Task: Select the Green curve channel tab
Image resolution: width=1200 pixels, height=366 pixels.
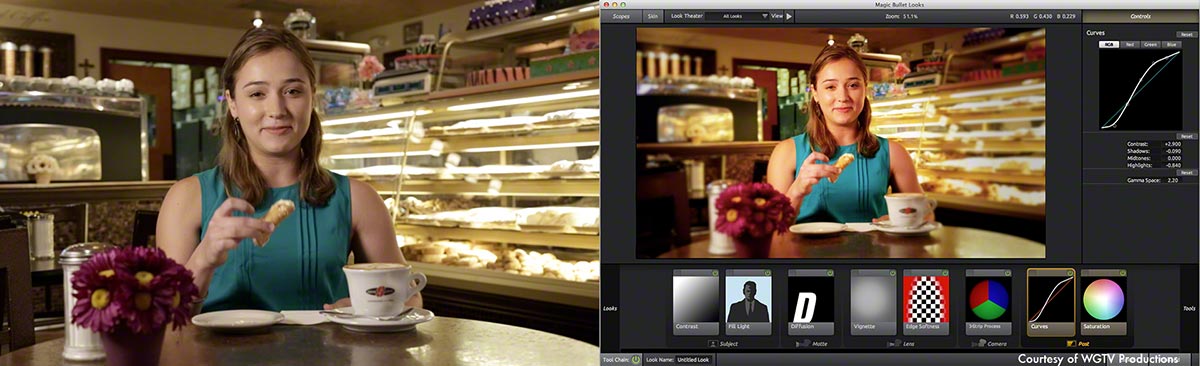Action: (x=1151, y=45)
